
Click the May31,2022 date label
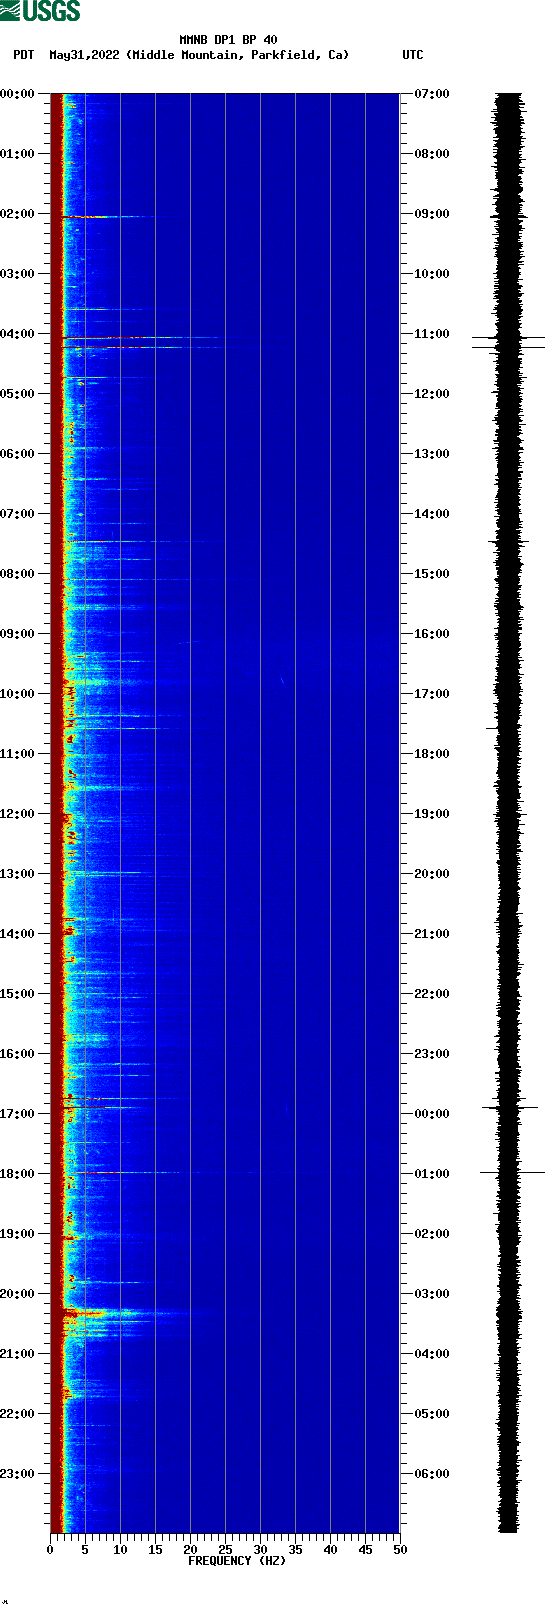coord(85,55)
